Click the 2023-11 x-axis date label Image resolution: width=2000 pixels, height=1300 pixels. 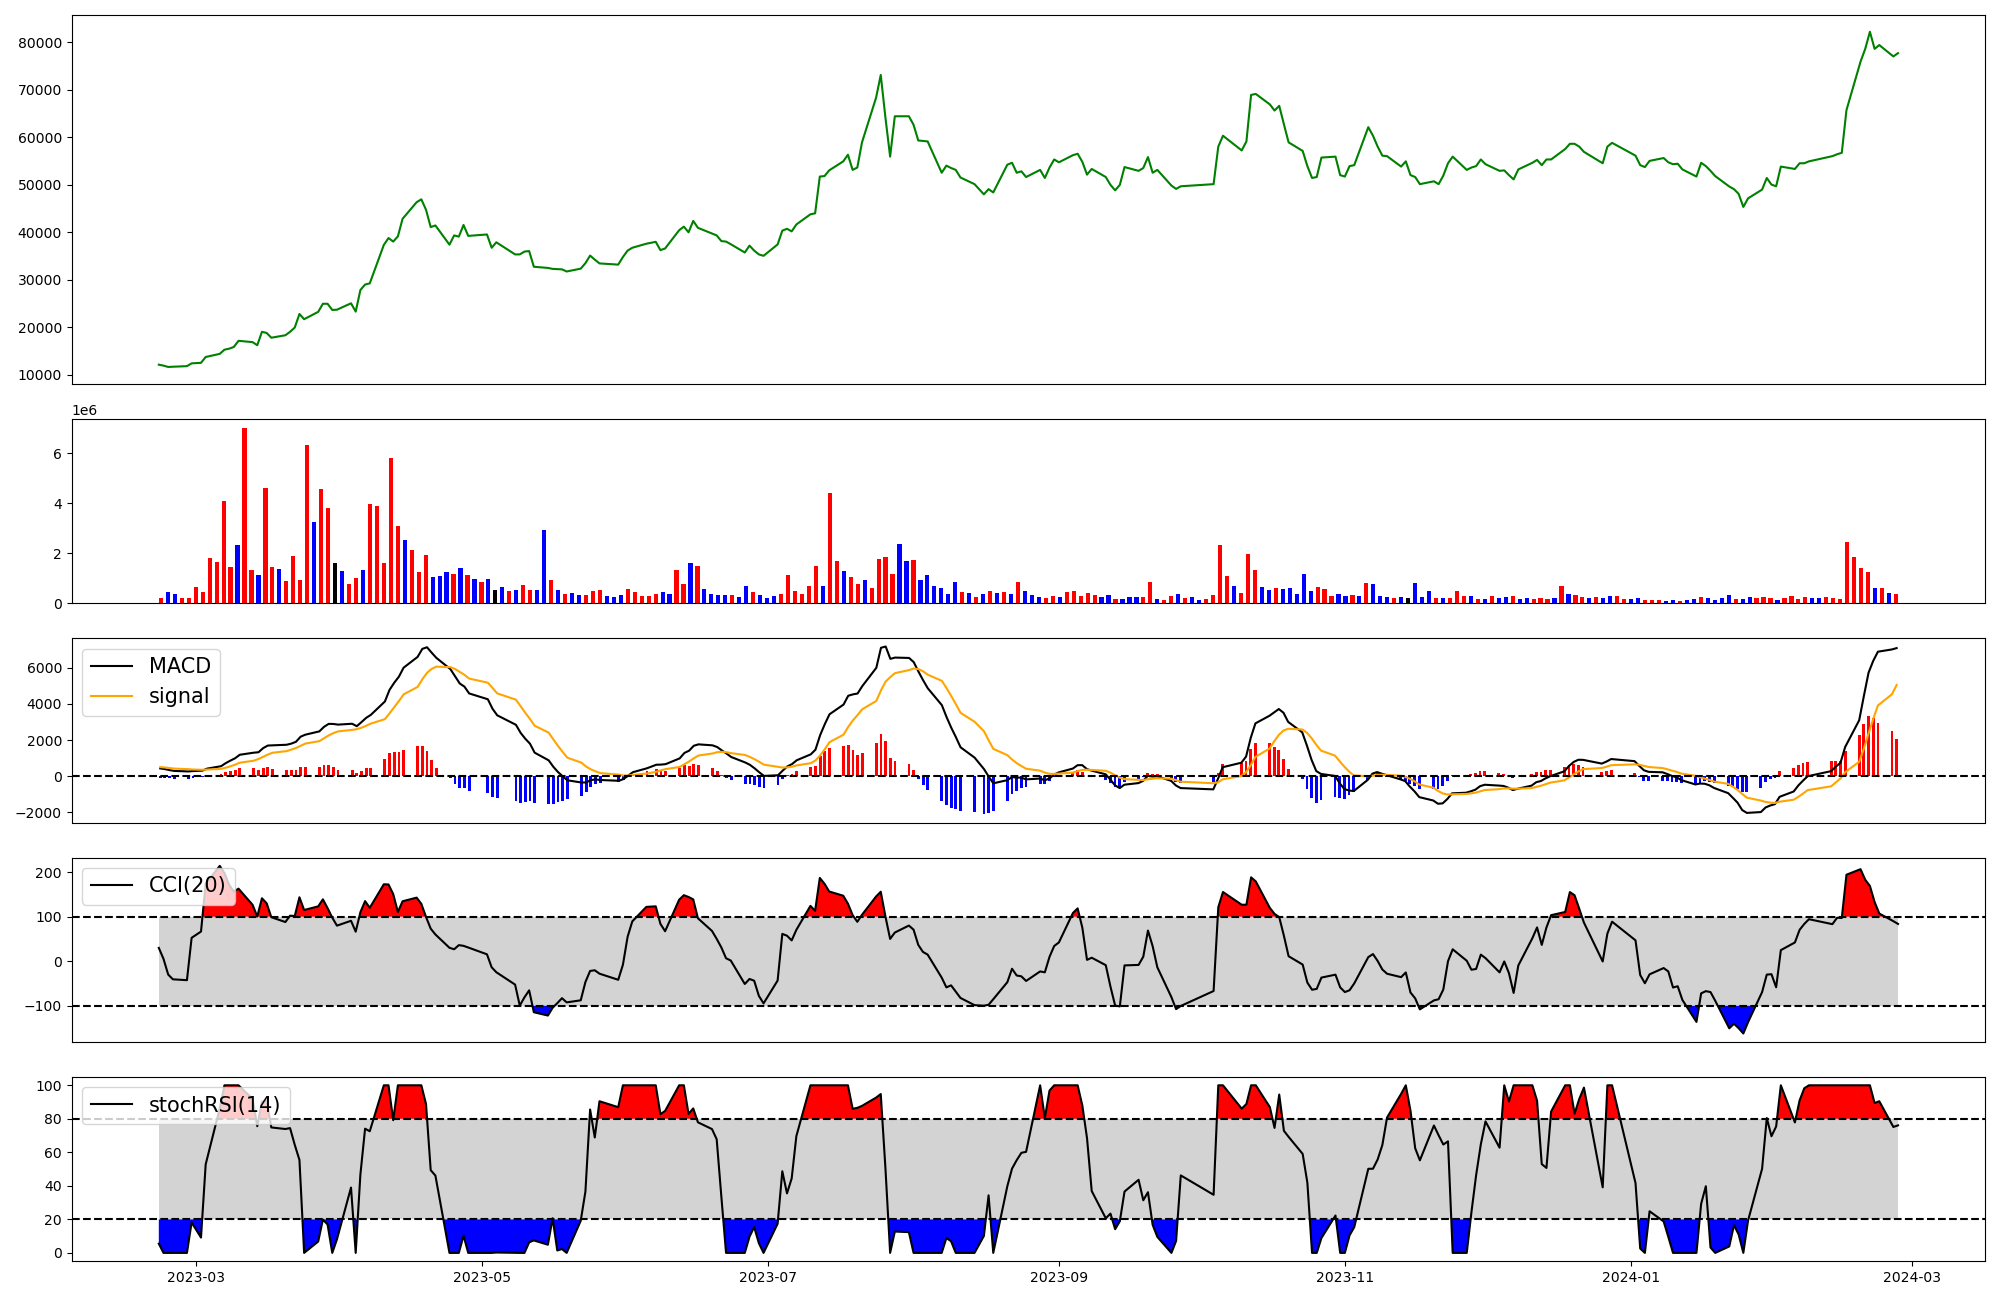coord(1345,1276)
